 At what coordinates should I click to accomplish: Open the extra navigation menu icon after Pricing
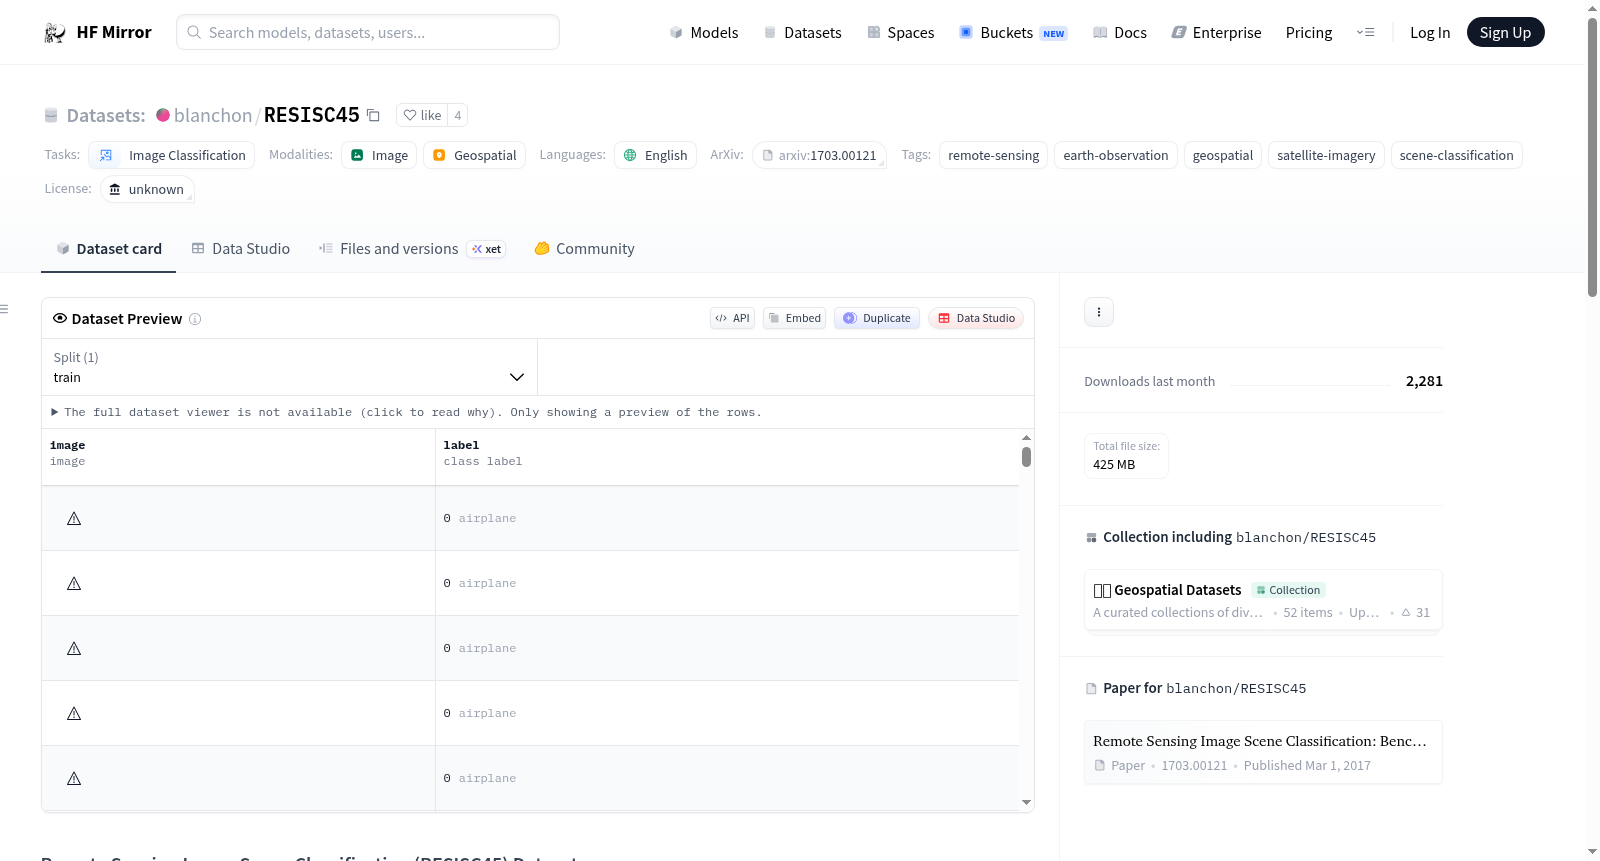[x=1365, y=33]
